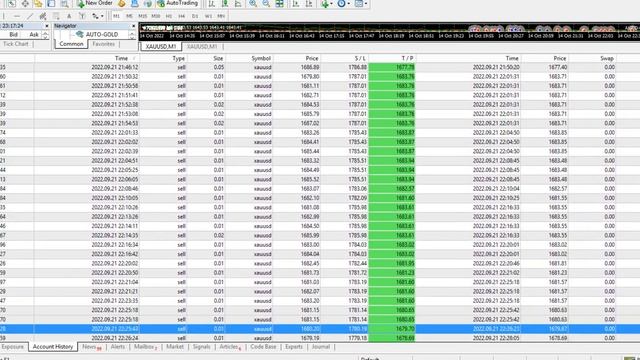This screenshot has height=360, width=640.
Task: Tile chart windows icon
Action: tap(280, 4)
